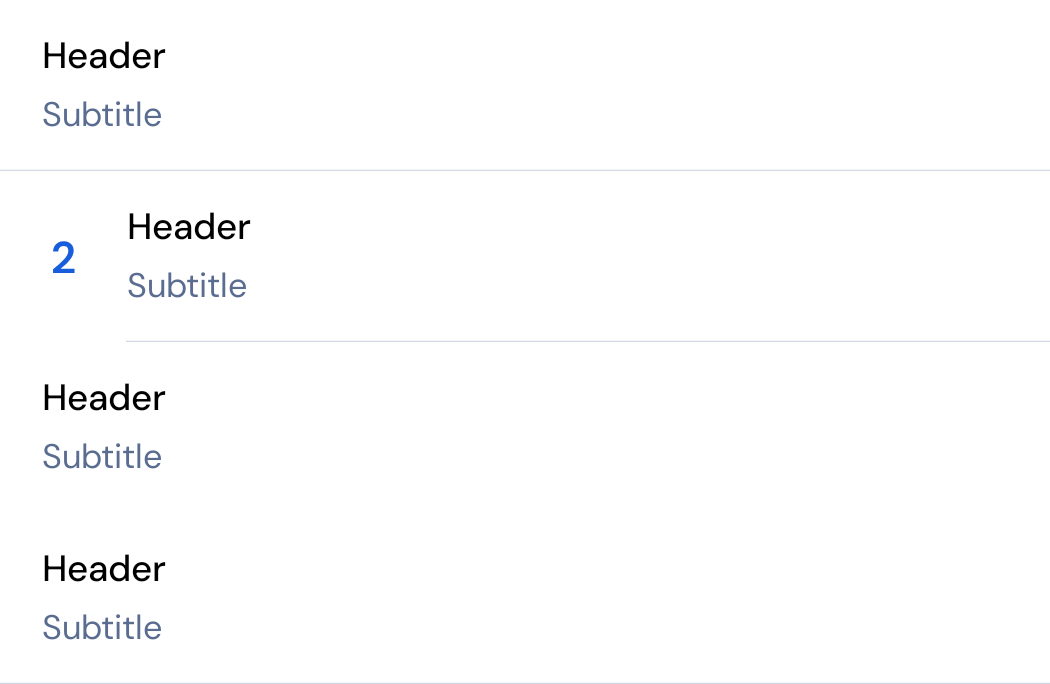The image size is (1050, 684).
Task: Click the Subtitle in the last list item
Action: [102, 628]
